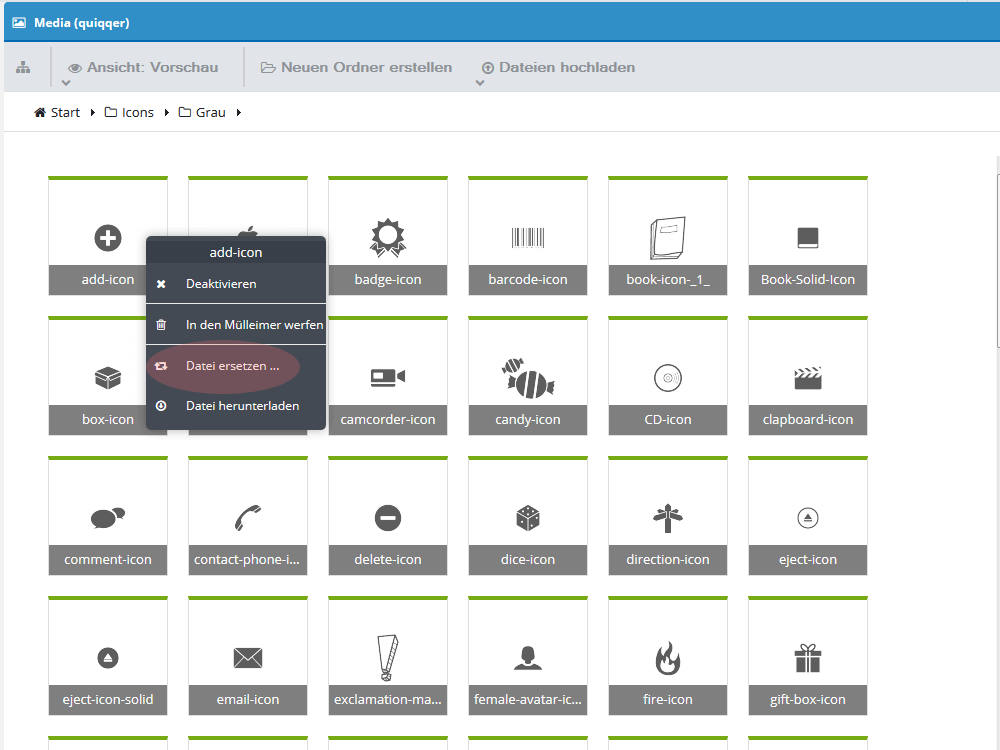Expand the arrow after Icons in breadcrumb
The width and height of the screenshot is (1000, 750).
(166, 112)
